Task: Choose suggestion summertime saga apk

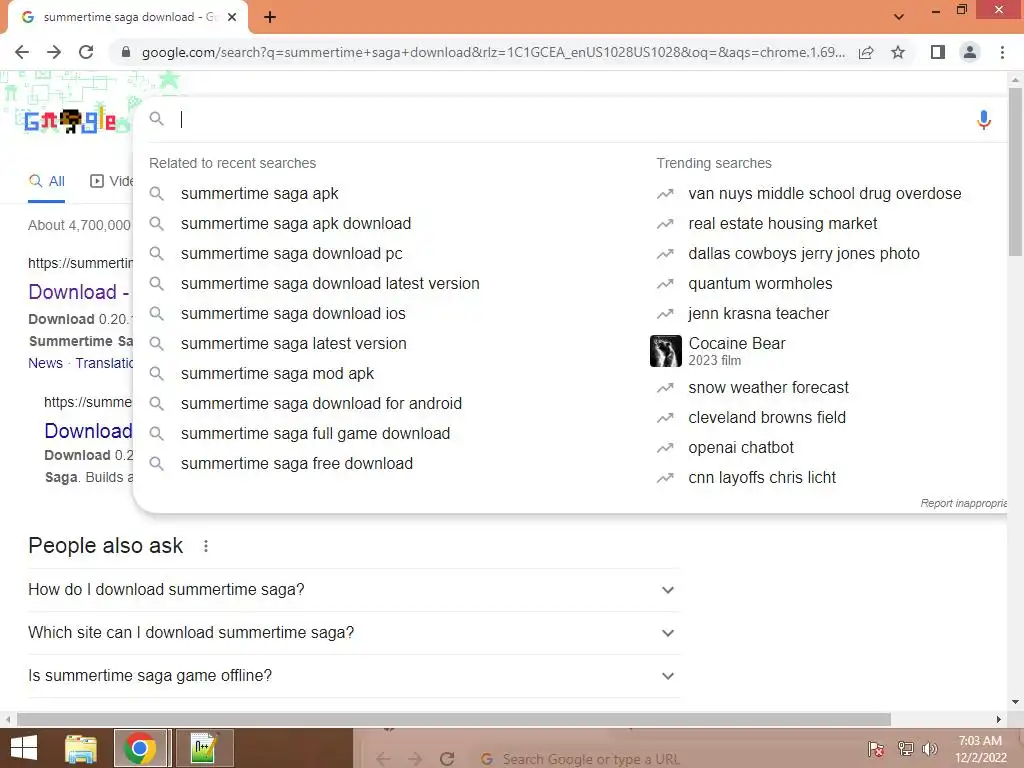Action: point(259,194)
